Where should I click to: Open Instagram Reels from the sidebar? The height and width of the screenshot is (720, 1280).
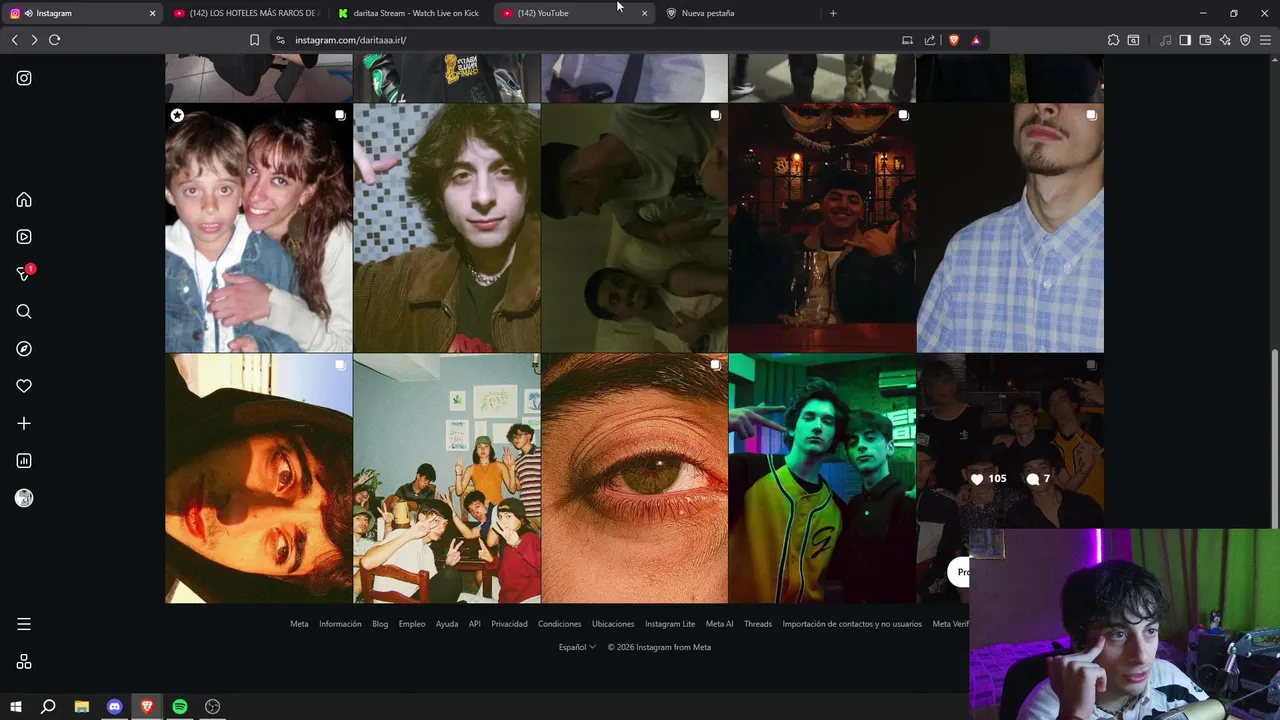pos(24,237)
